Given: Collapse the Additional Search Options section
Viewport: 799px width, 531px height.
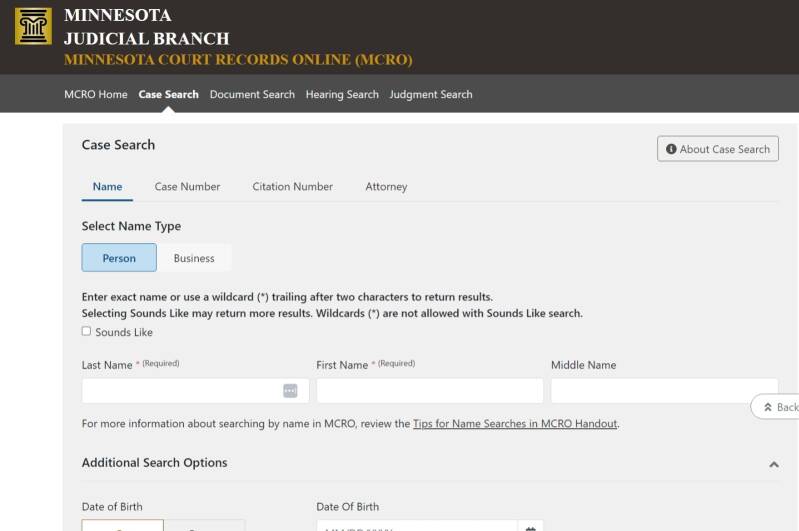Looking at the screenshot, I should [x=774, y=464].
